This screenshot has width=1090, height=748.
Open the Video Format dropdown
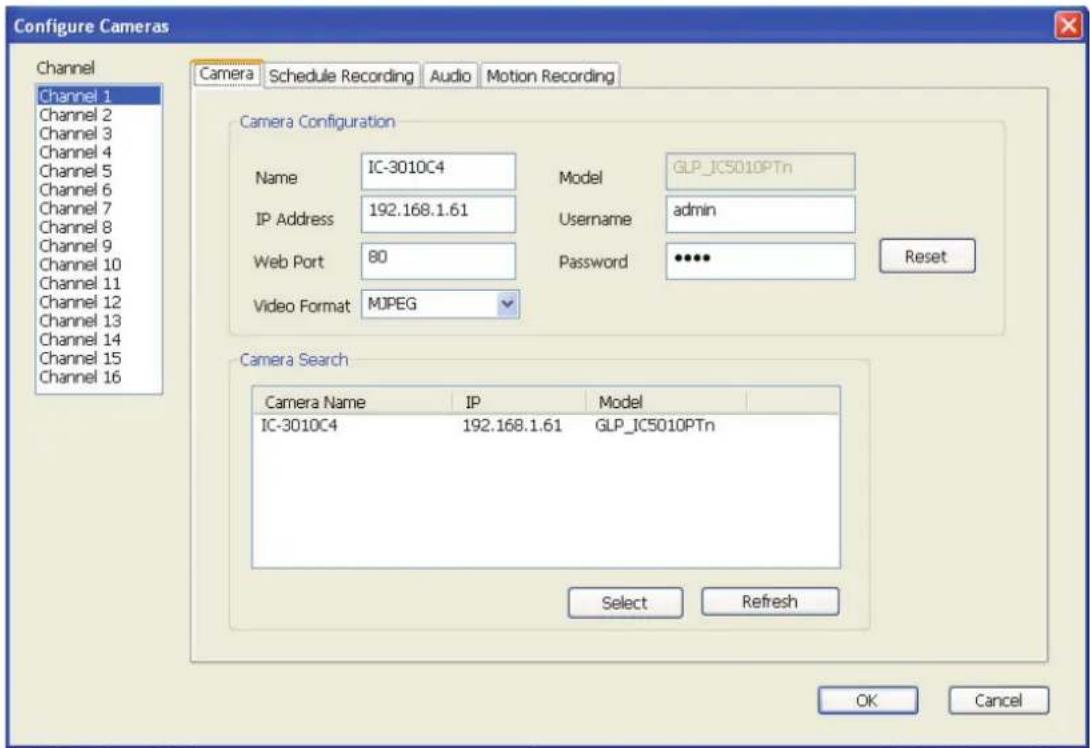(x=440, y=304)
